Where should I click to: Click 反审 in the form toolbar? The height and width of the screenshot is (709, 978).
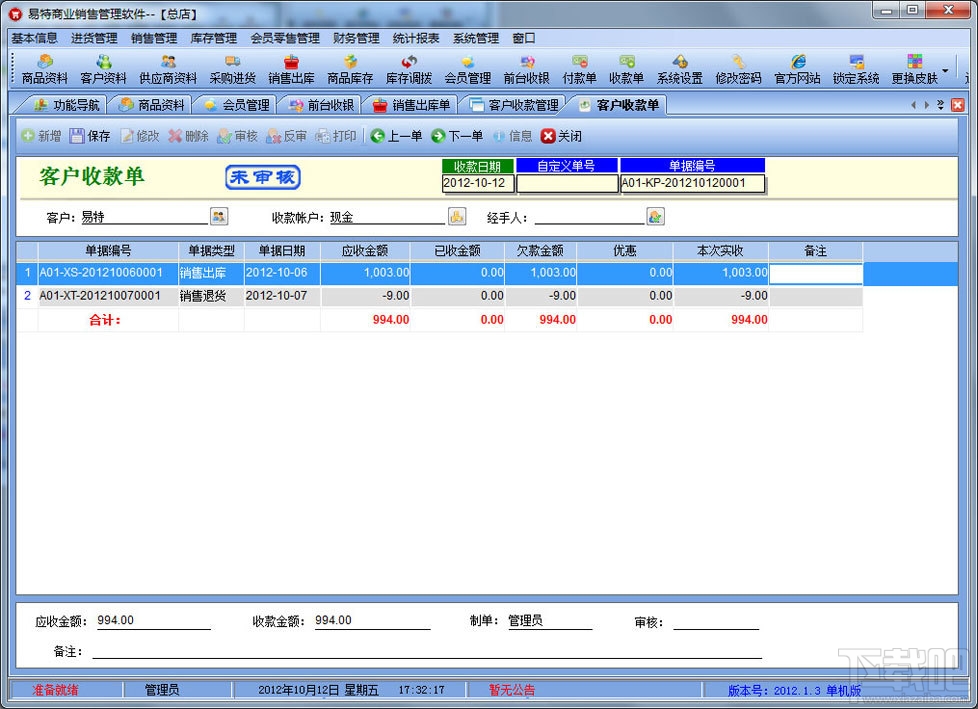tap(286, 136)
